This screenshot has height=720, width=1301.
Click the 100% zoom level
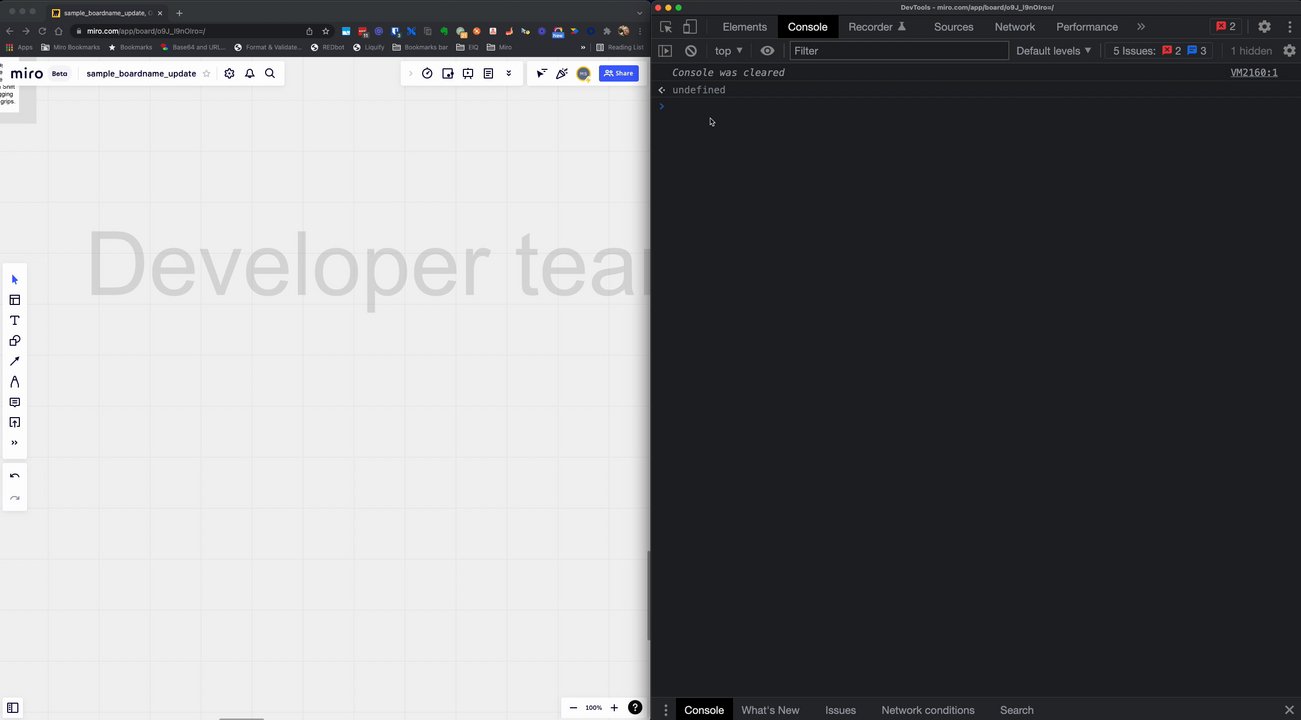[x=594, y=708]
